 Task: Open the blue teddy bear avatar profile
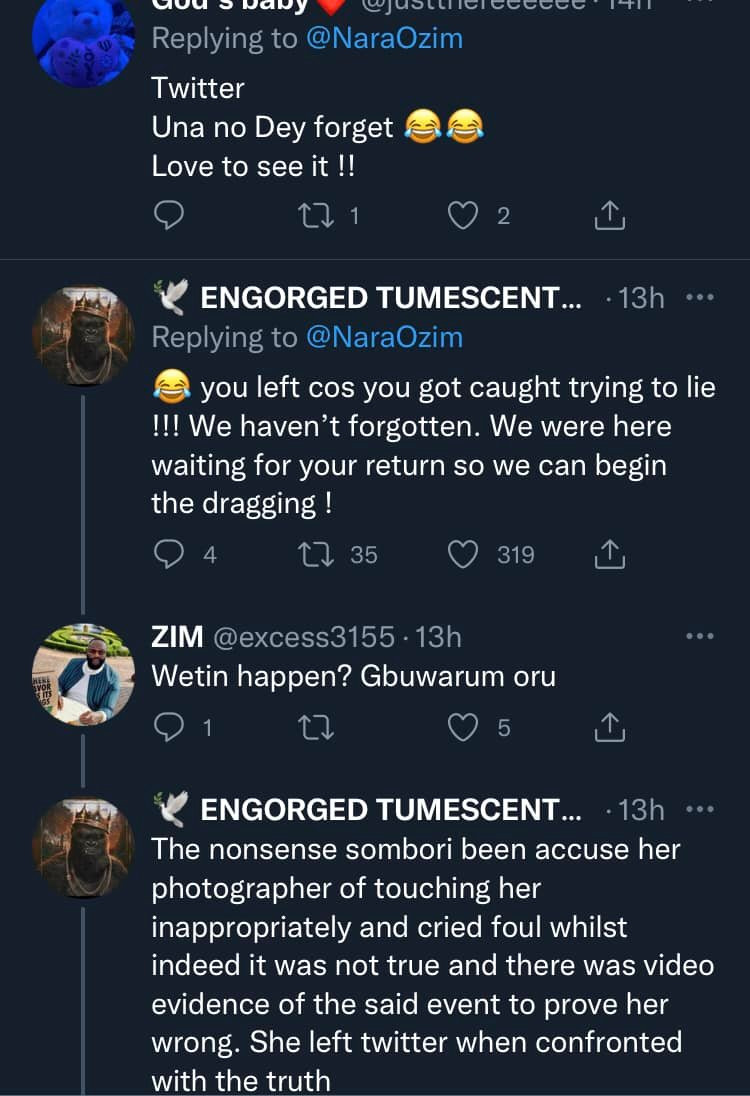(83, 40)
